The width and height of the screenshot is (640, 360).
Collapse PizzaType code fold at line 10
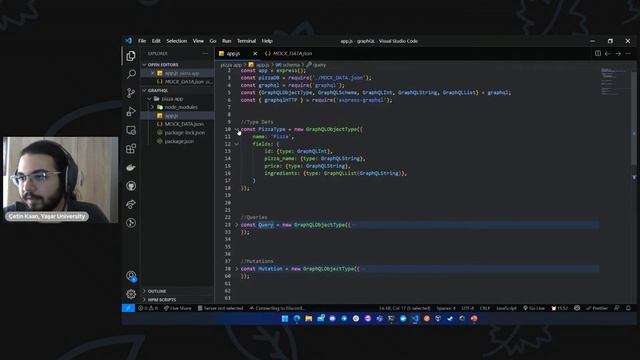click(x=236, y=129)
